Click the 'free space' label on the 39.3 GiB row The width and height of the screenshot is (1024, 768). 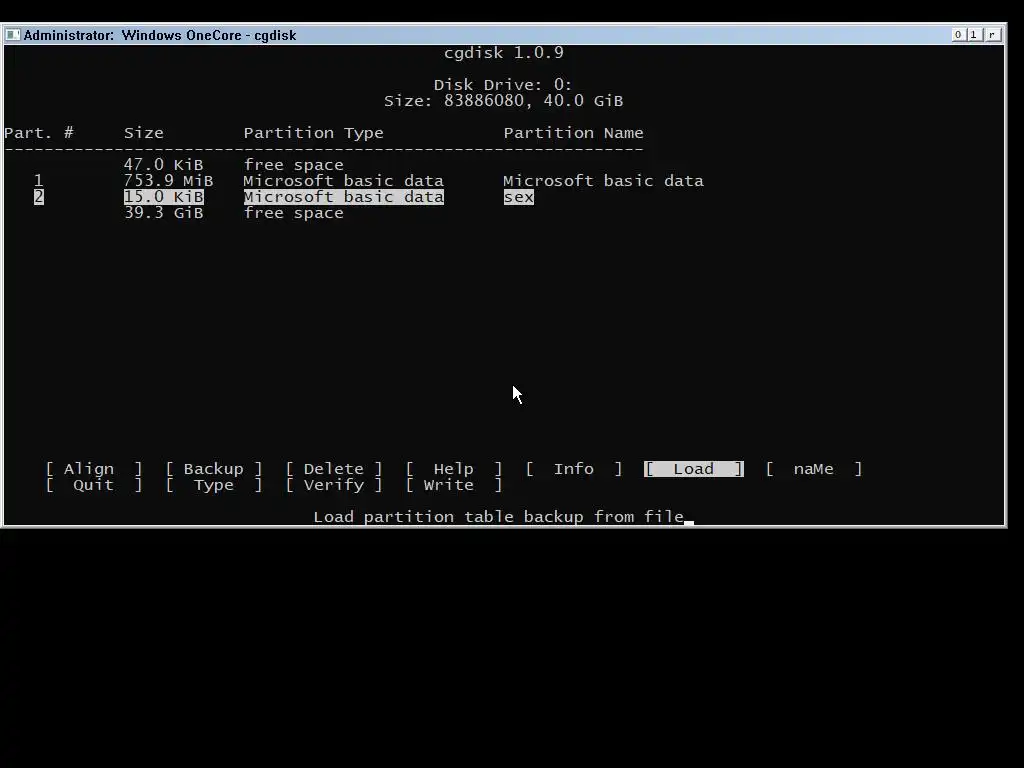click(x=293, y=213)
